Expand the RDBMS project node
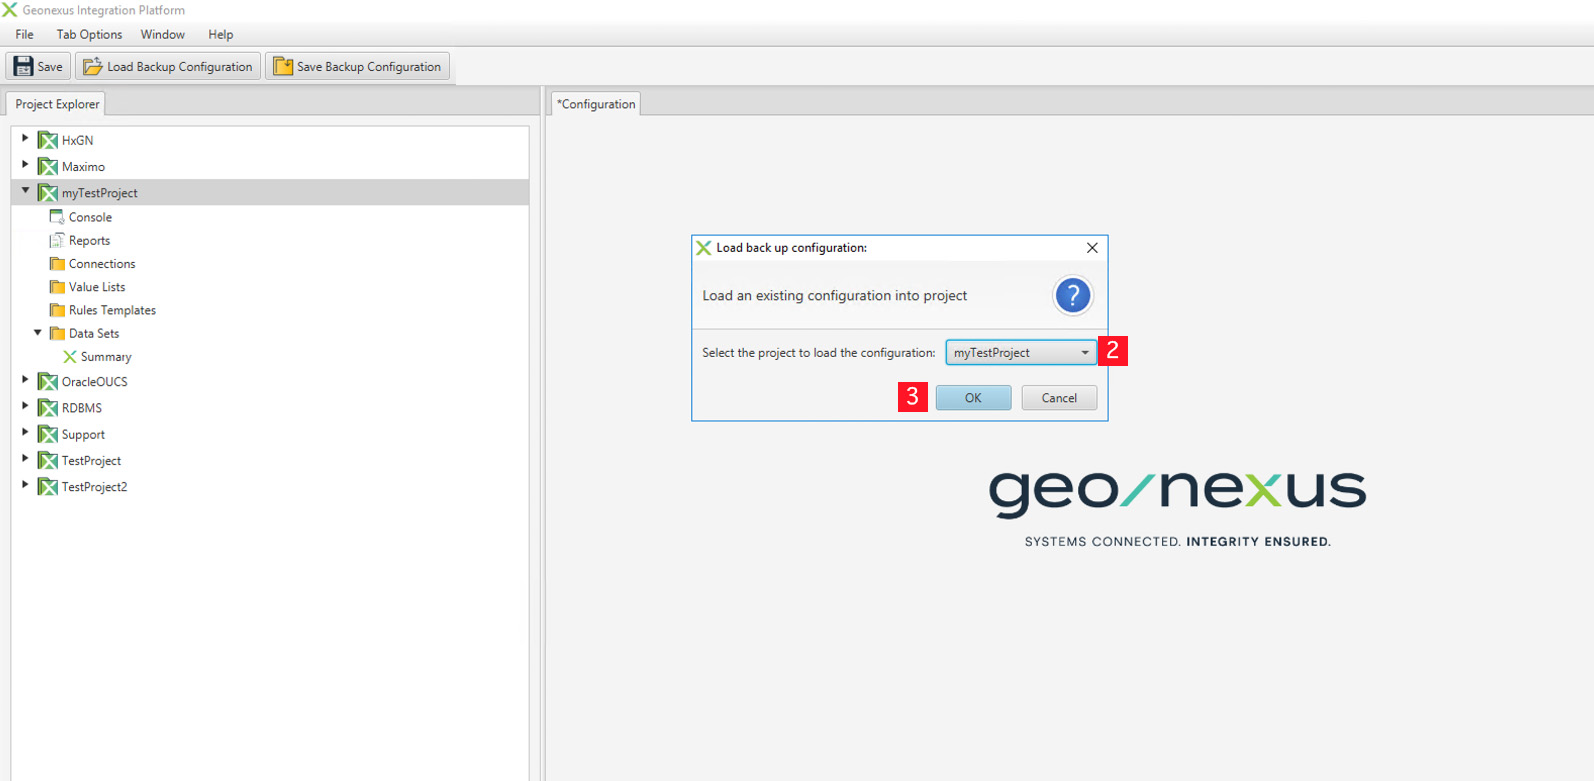 click(25, 406)
